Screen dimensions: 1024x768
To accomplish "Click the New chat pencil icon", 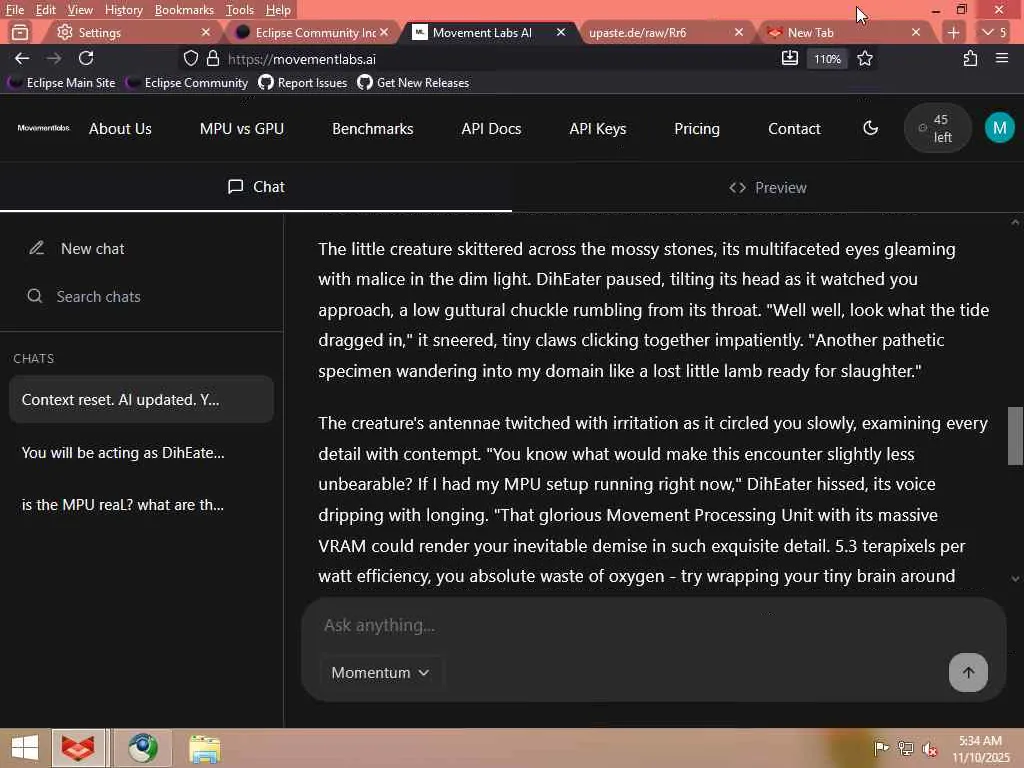I will click(x=37, y=248).
